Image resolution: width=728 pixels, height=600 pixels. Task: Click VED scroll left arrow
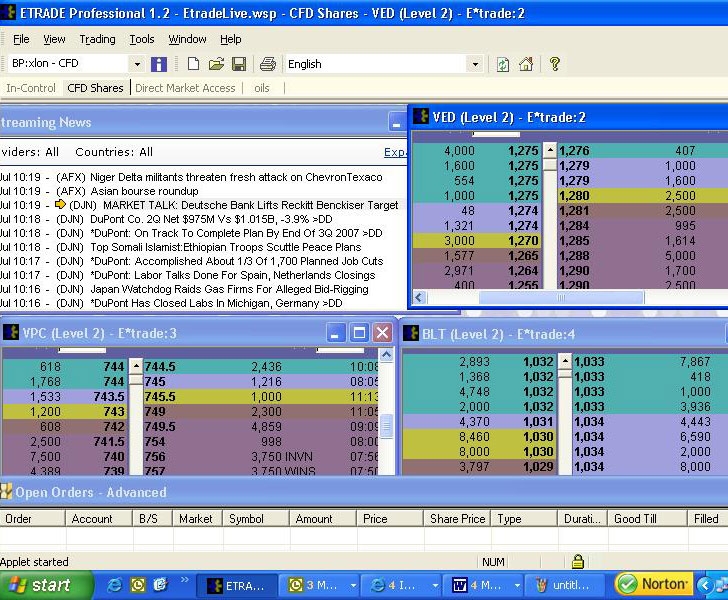[x=420, y=298]
